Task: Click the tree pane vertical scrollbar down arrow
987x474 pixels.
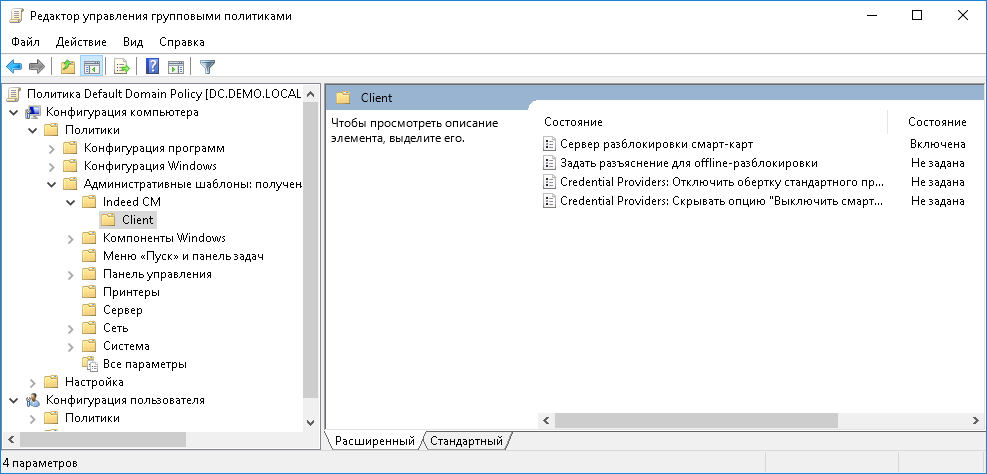Action: click(x=309, y=423)
